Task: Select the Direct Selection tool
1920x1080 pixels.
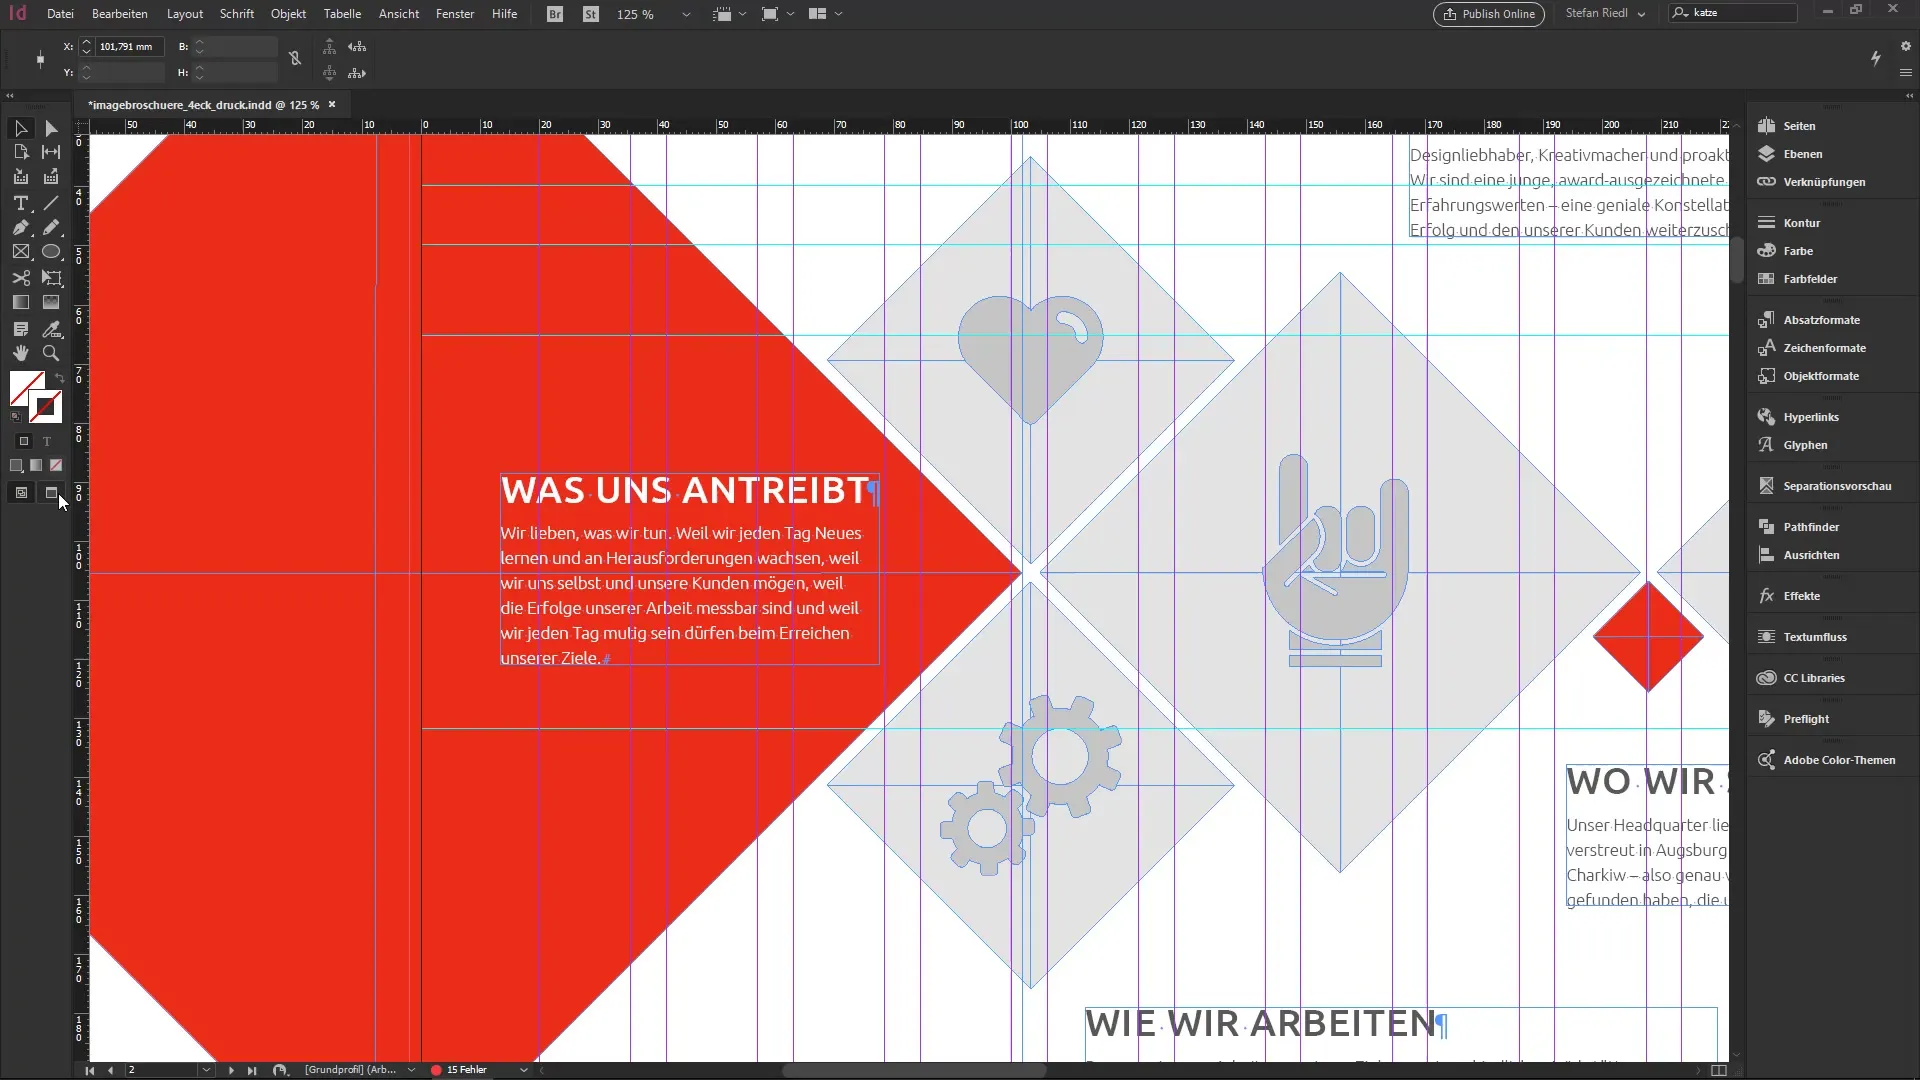Action: tap(51, 128)
